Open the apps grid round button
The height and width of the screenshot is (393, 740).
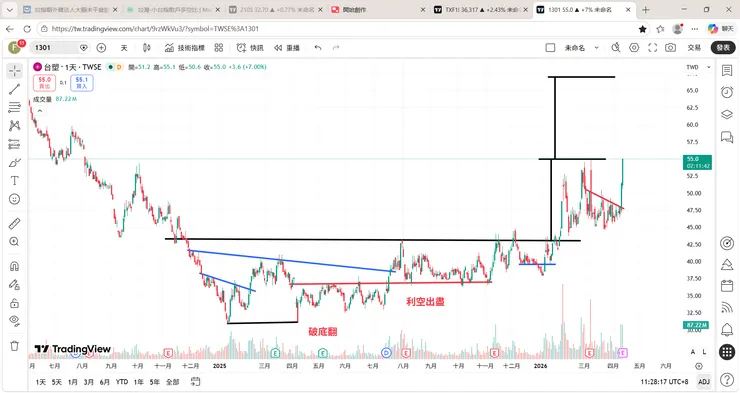pos(727,351)
